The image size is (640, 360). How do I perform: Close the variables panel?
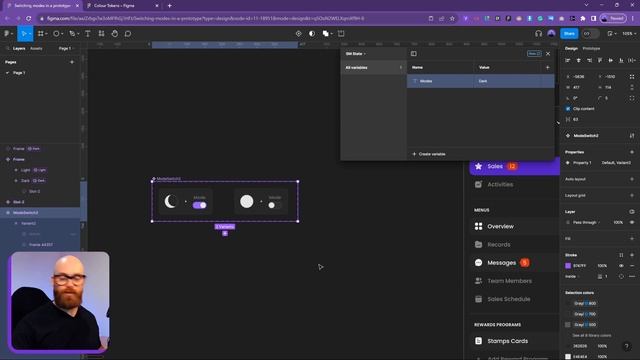tap(548, 53)
